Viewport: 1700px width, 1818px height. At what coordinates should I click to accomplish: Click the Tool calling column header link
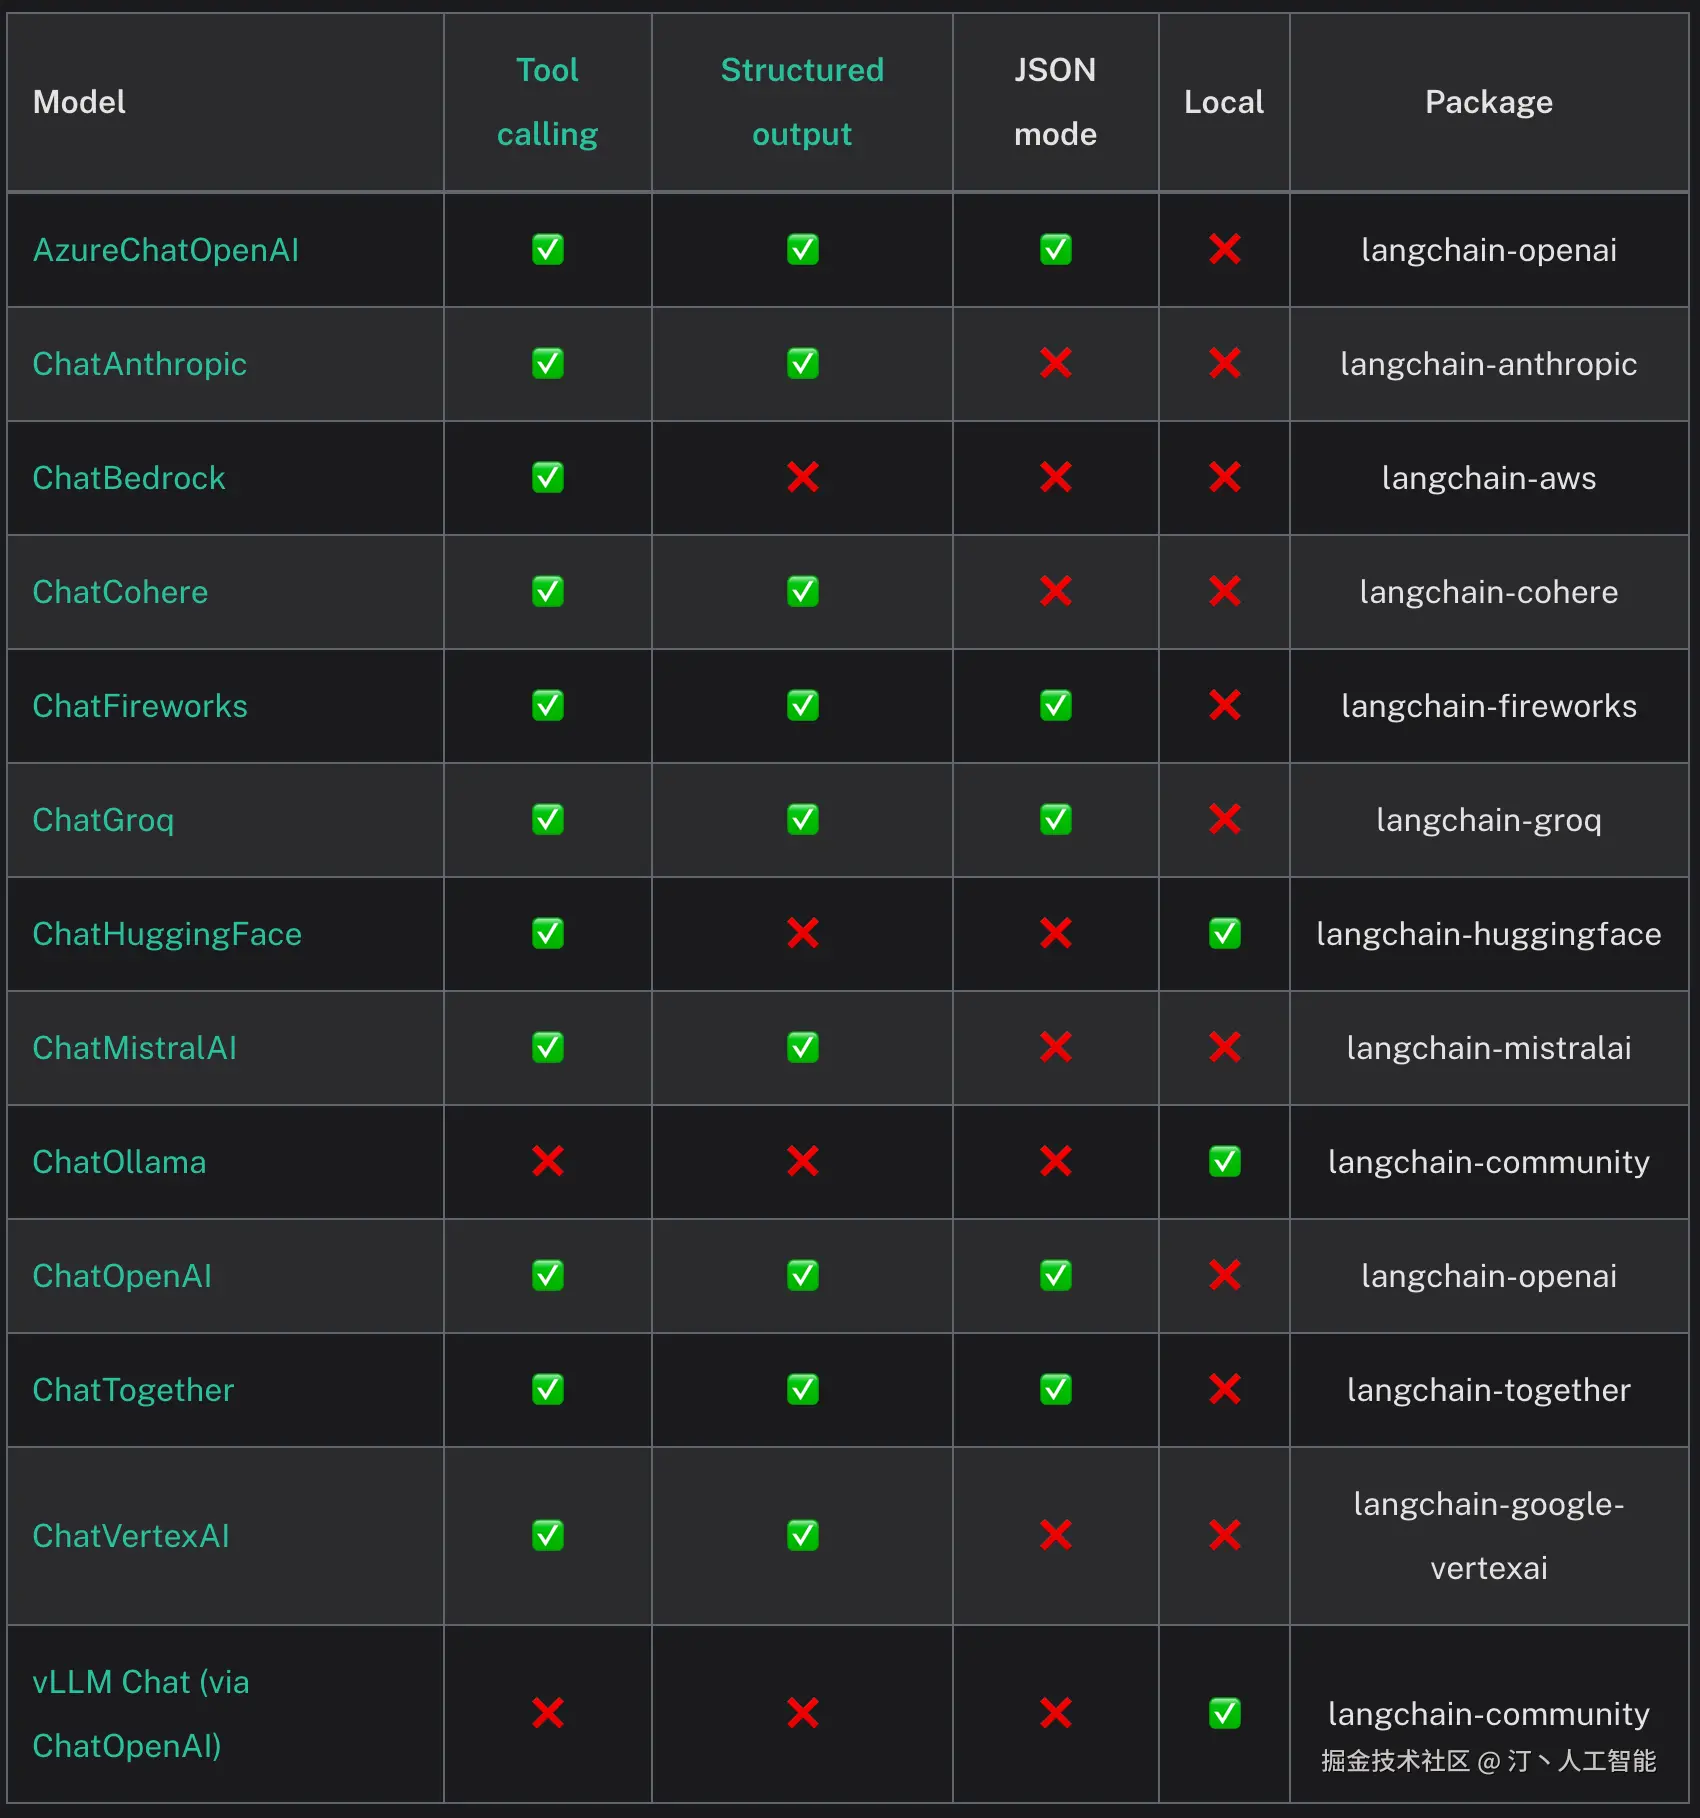pos(547,102)
